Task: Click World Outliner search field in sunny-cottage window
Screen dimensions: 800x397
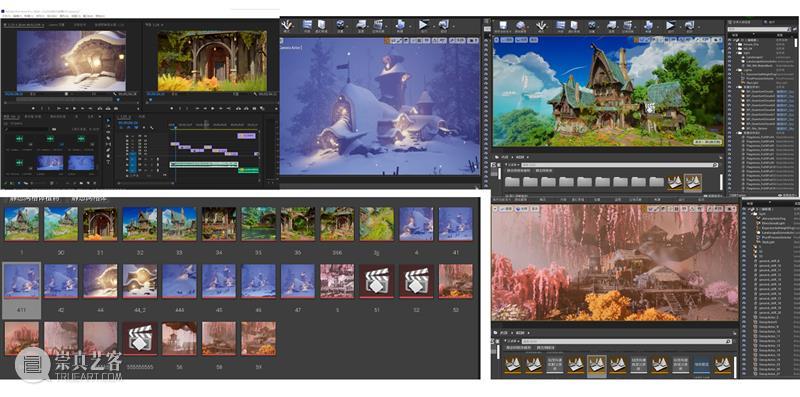Action: pyautogui.click(x=758, y=29)
